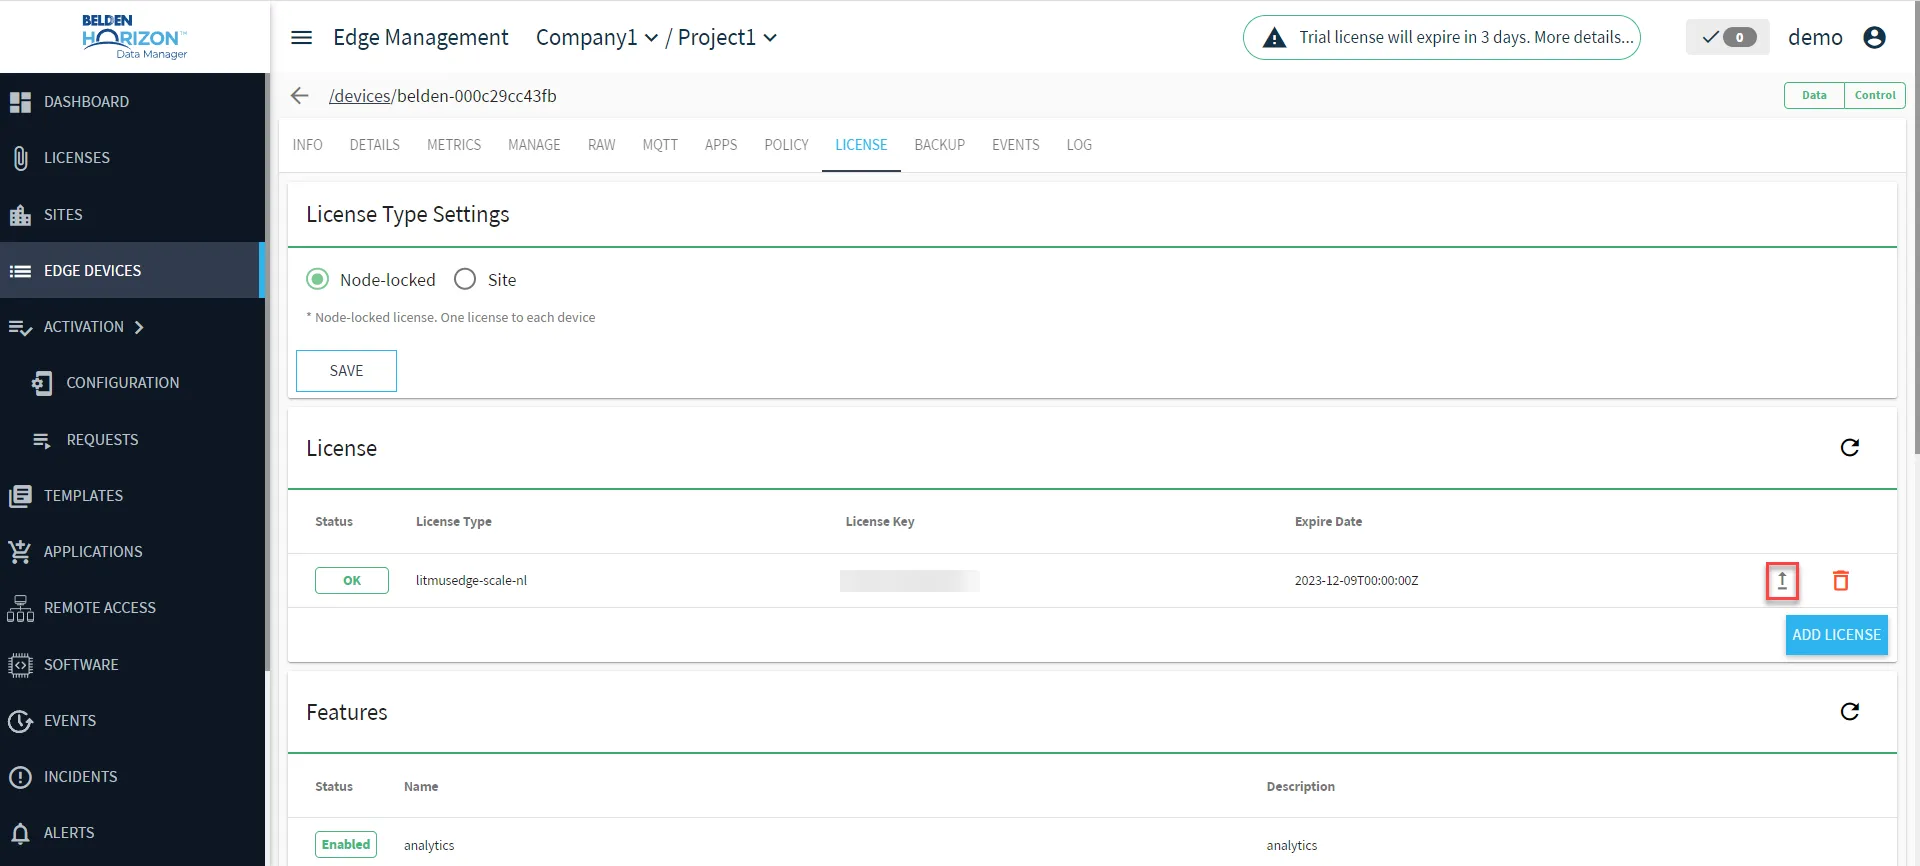The image size is (1920, 866).
Task: Select the LICENSE tab
Action: (861, 145)
